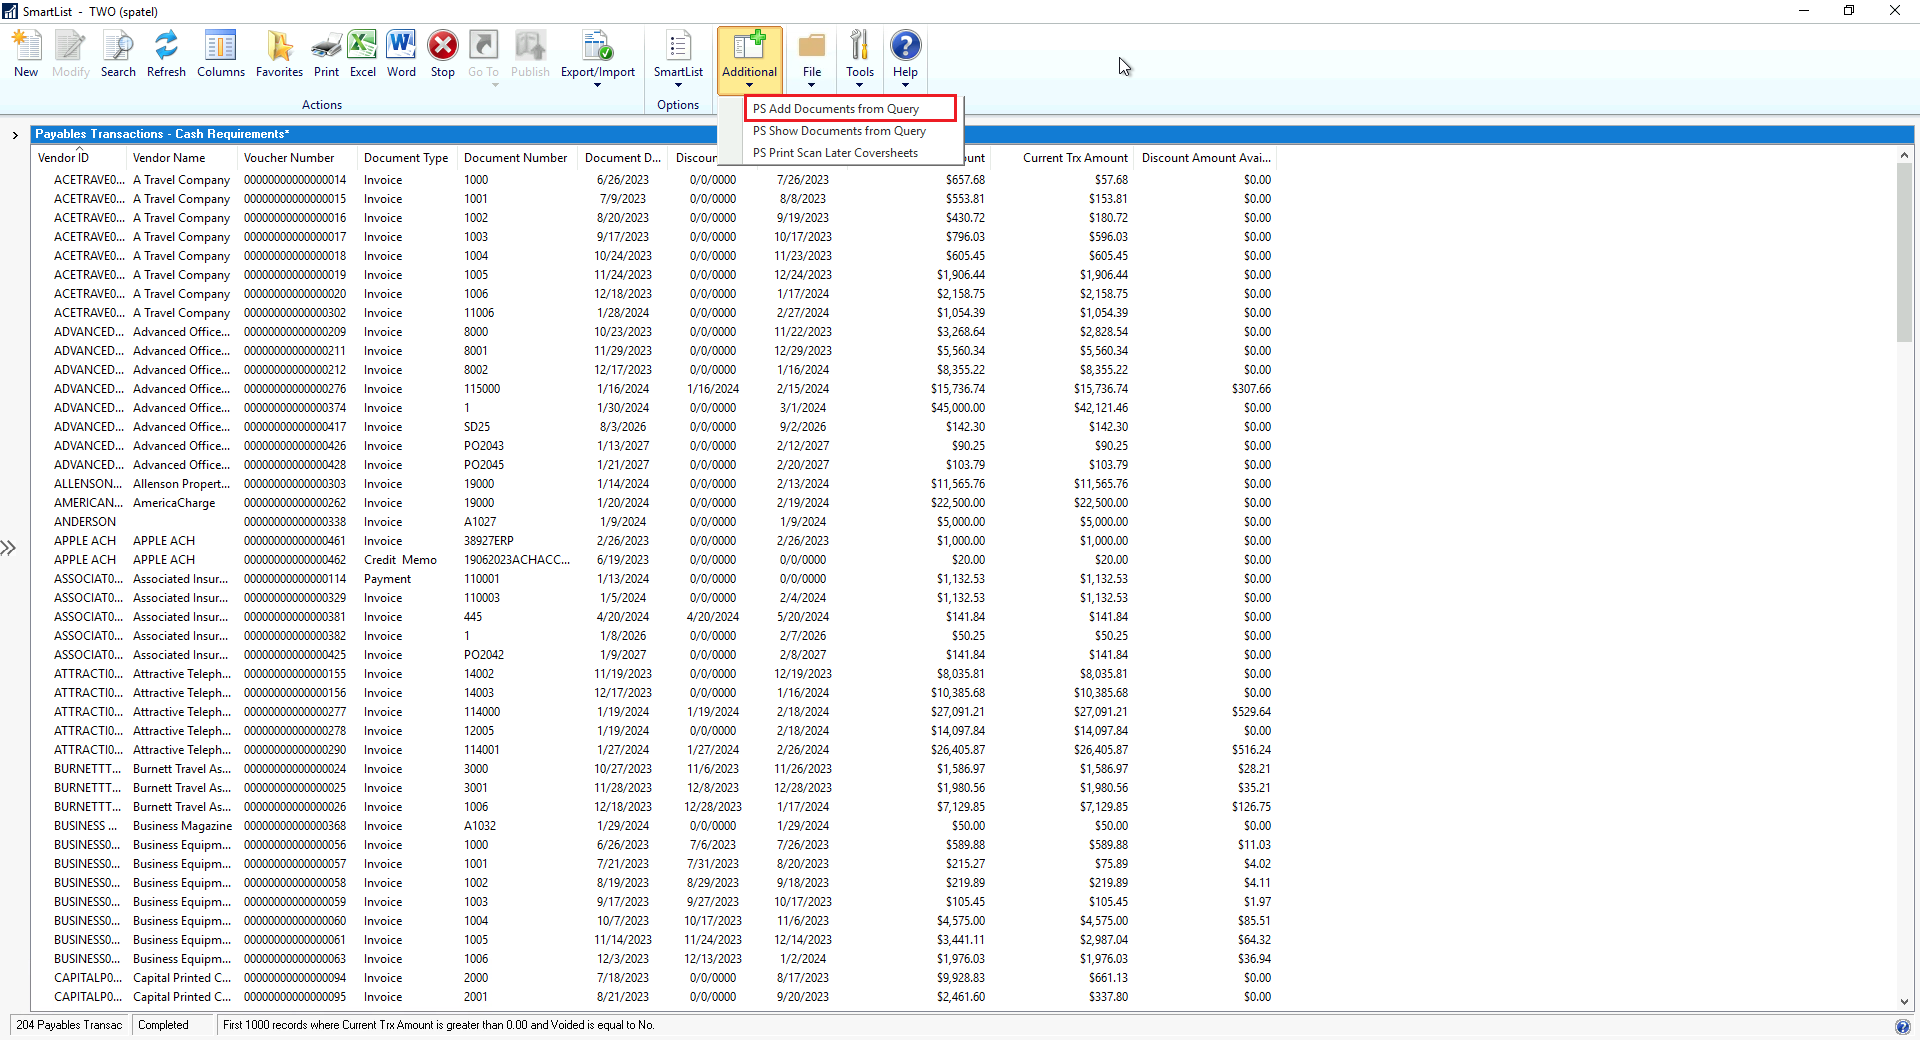Open the Tools dropdown menu
The height and width of the screenshot is (1040, 1920).
tap(859, 60)
